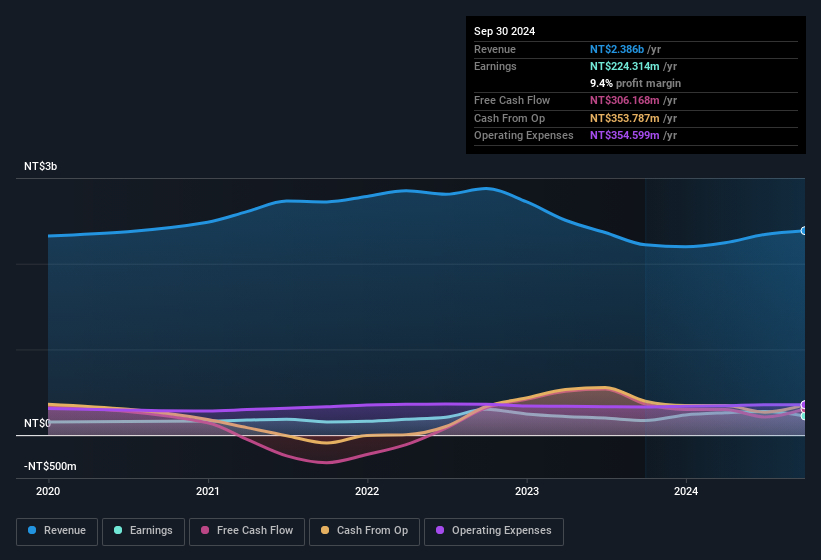Click the -NT$500m y-axis label
821x560 pixels.
(50, 466)
